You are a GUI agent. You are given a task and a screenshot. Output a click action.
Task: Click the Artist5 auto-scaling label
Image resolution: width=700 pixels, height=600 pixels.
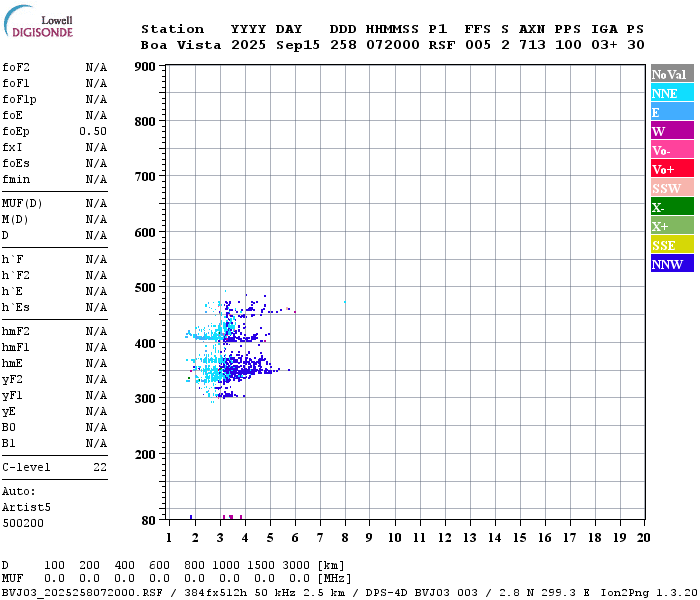(26, 508)
